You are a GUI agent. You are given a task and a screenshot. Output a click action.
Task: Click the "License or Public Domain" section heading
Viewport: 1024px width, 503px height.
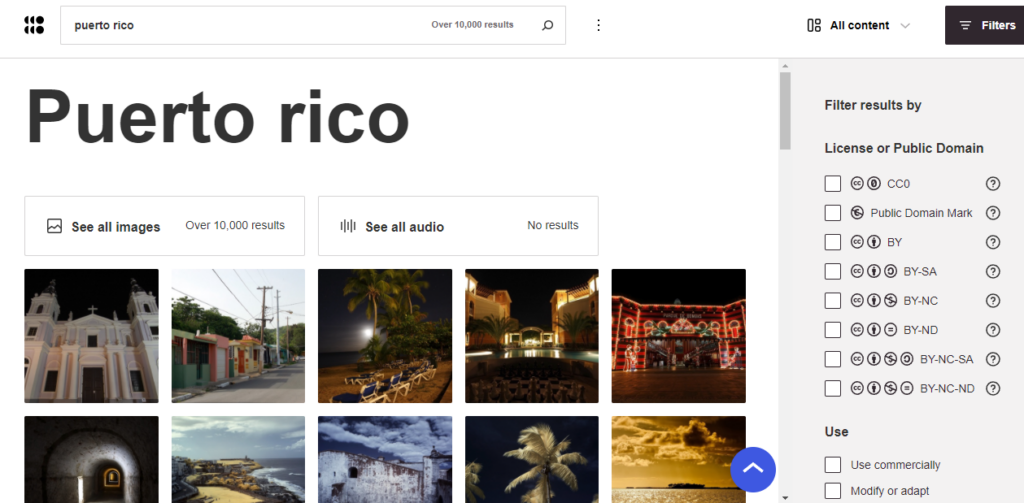[x=904, y=148]
